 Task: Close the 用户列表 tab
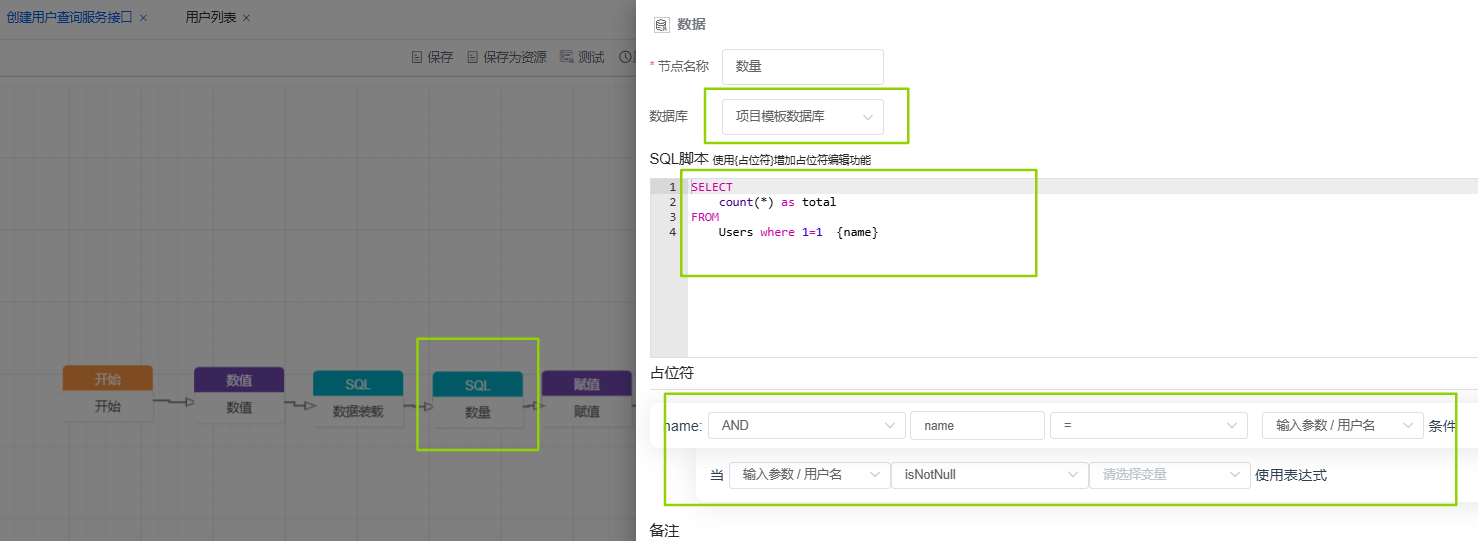(246, 18)
